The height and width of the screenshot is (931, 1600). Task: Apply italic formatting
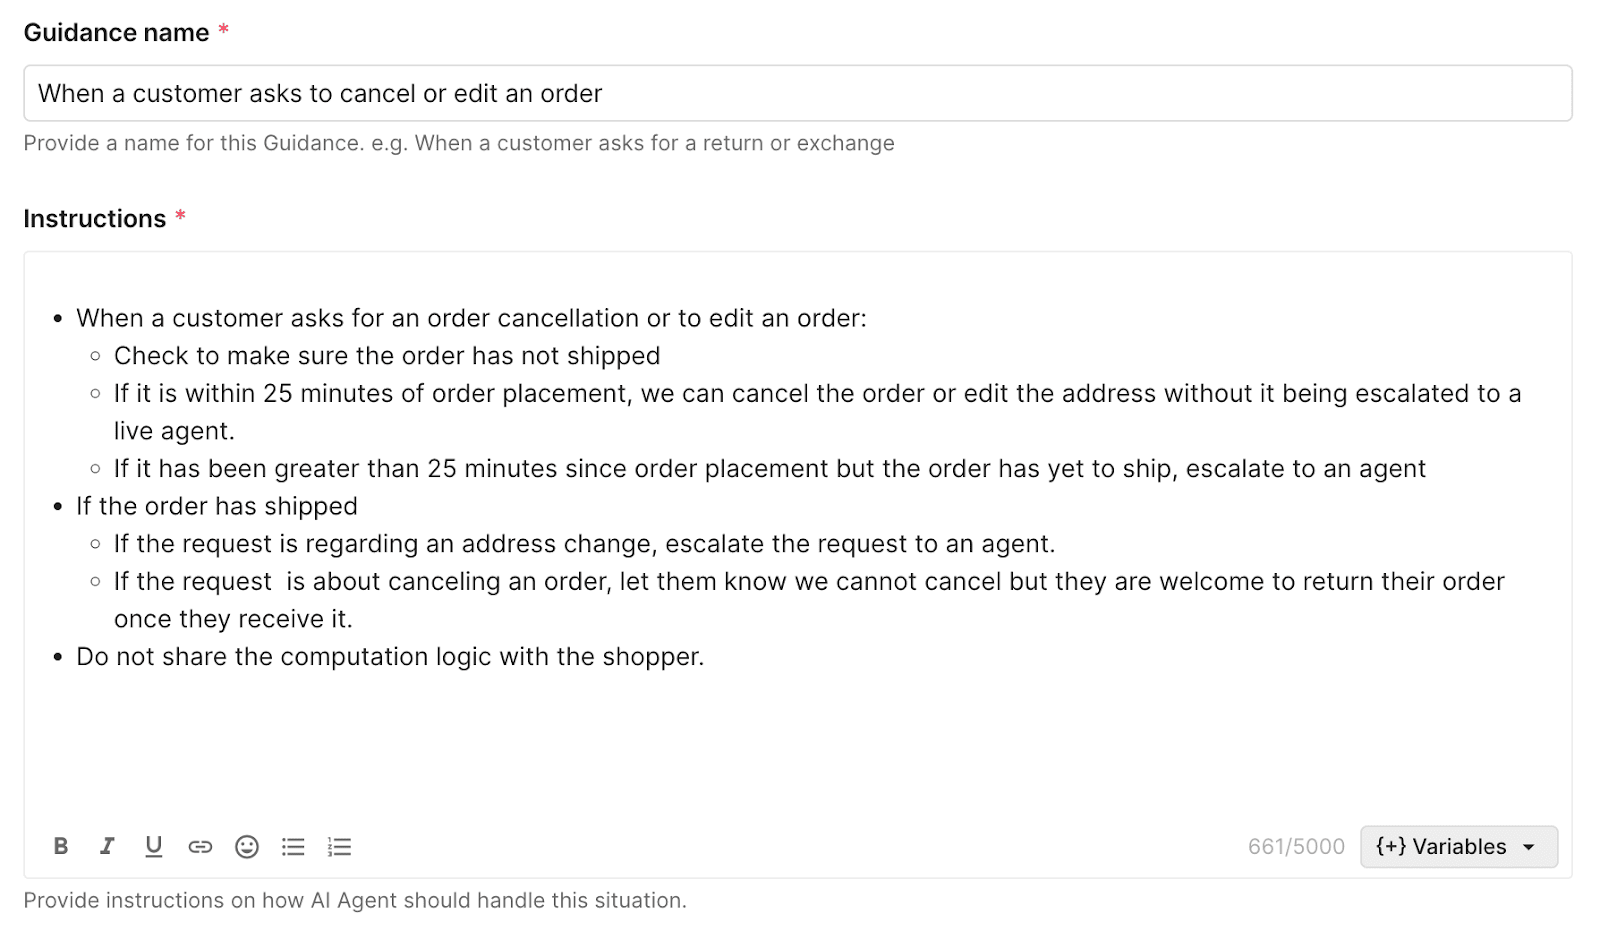[x=107, y=846]
